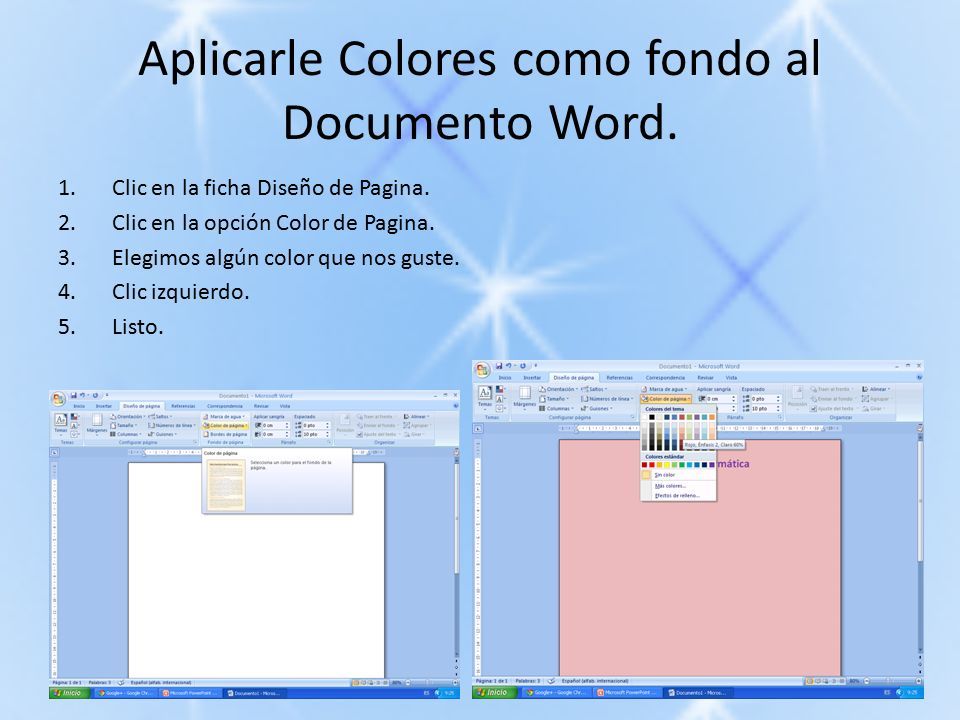Click Microsoft PowerPoint taskbar button under pink-page window
960x720 pixels.
coord(628,692)
